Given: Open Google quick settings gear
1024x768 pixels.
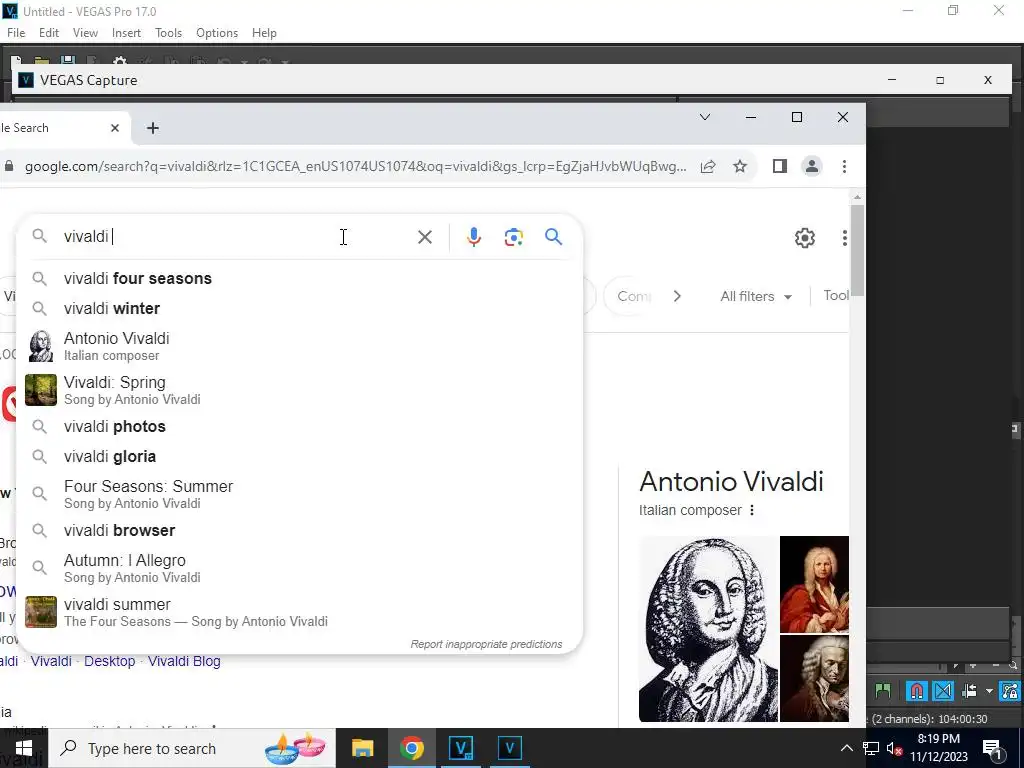Looking at the screenshot, I should pyautogui.click(x=805, y=238).
